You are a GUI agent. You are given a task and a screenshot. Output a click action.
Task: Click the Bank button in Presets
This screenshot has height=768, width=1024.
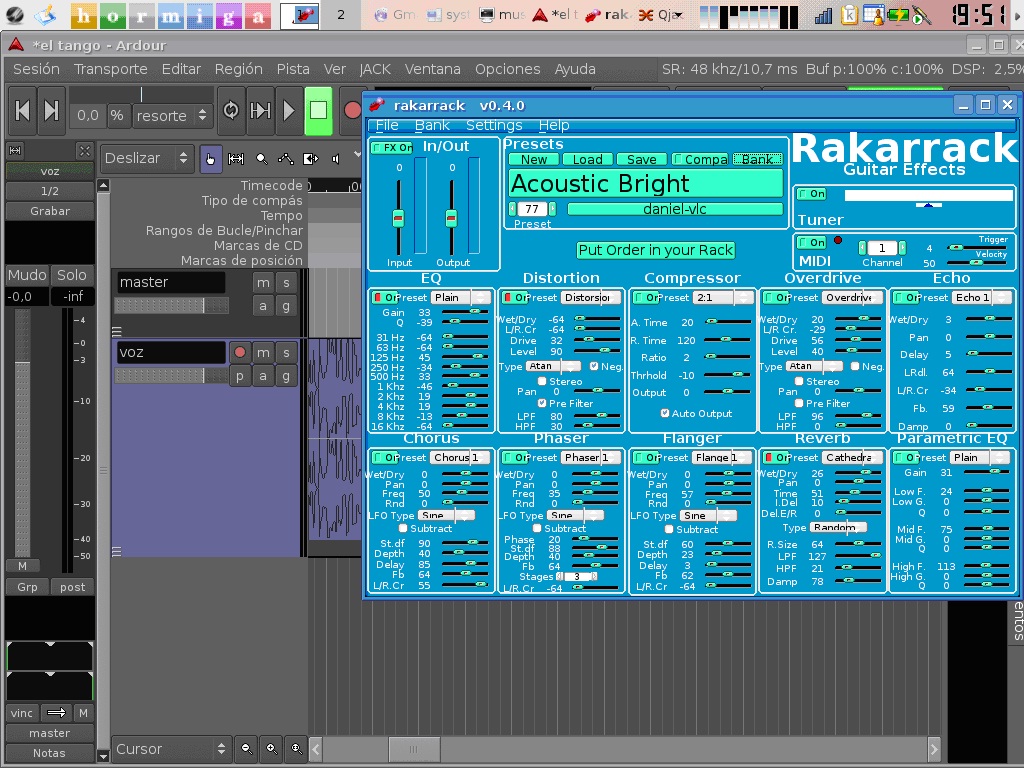pyautogui.click(x=757, y=159)
